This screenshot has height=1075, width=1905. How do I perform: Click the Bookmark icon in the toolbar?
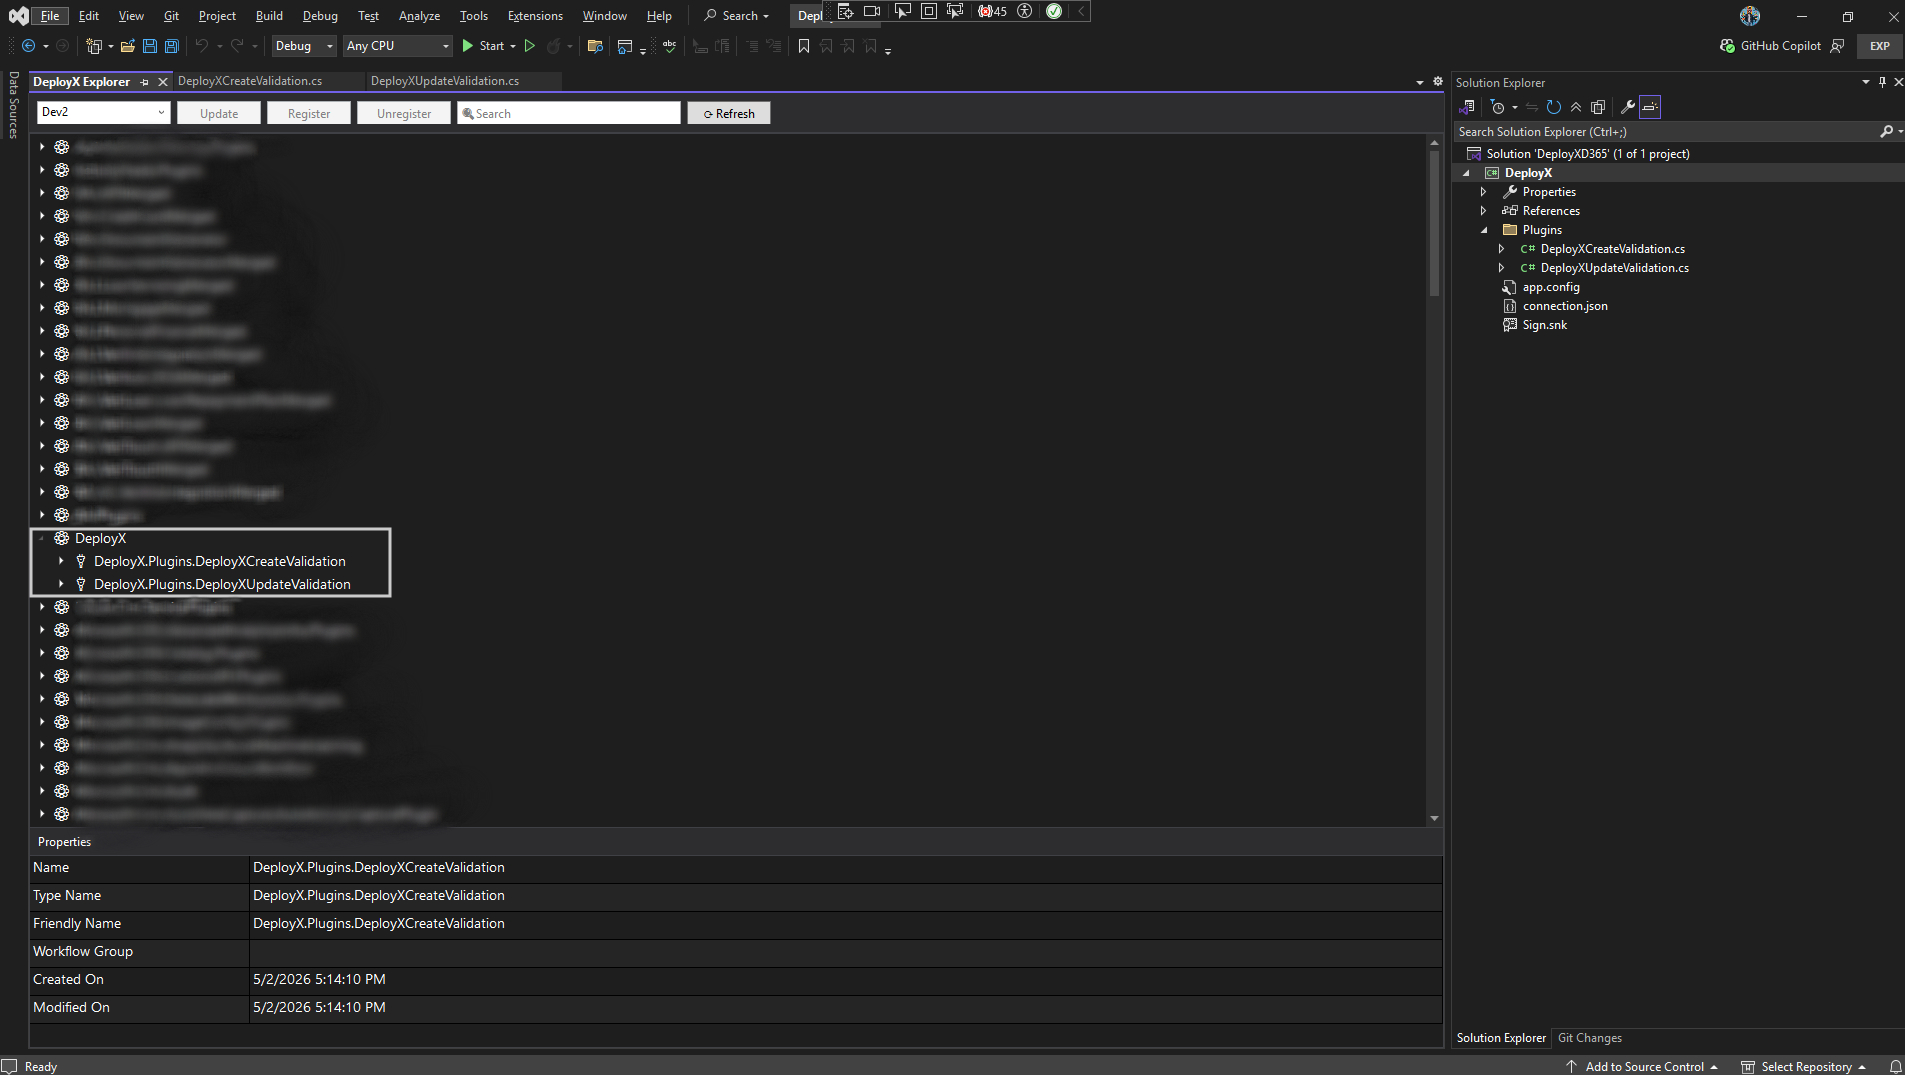click(804, 46)
